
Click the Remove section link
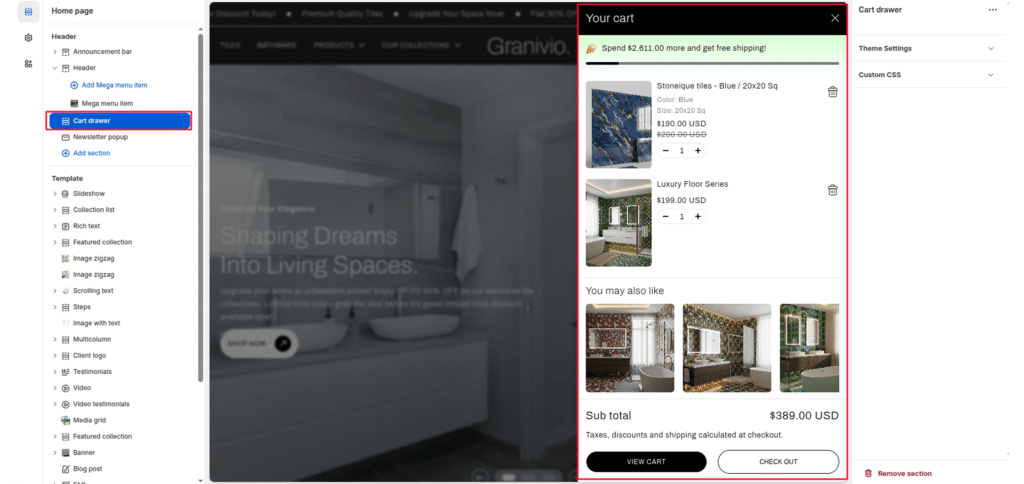point(904,473)
